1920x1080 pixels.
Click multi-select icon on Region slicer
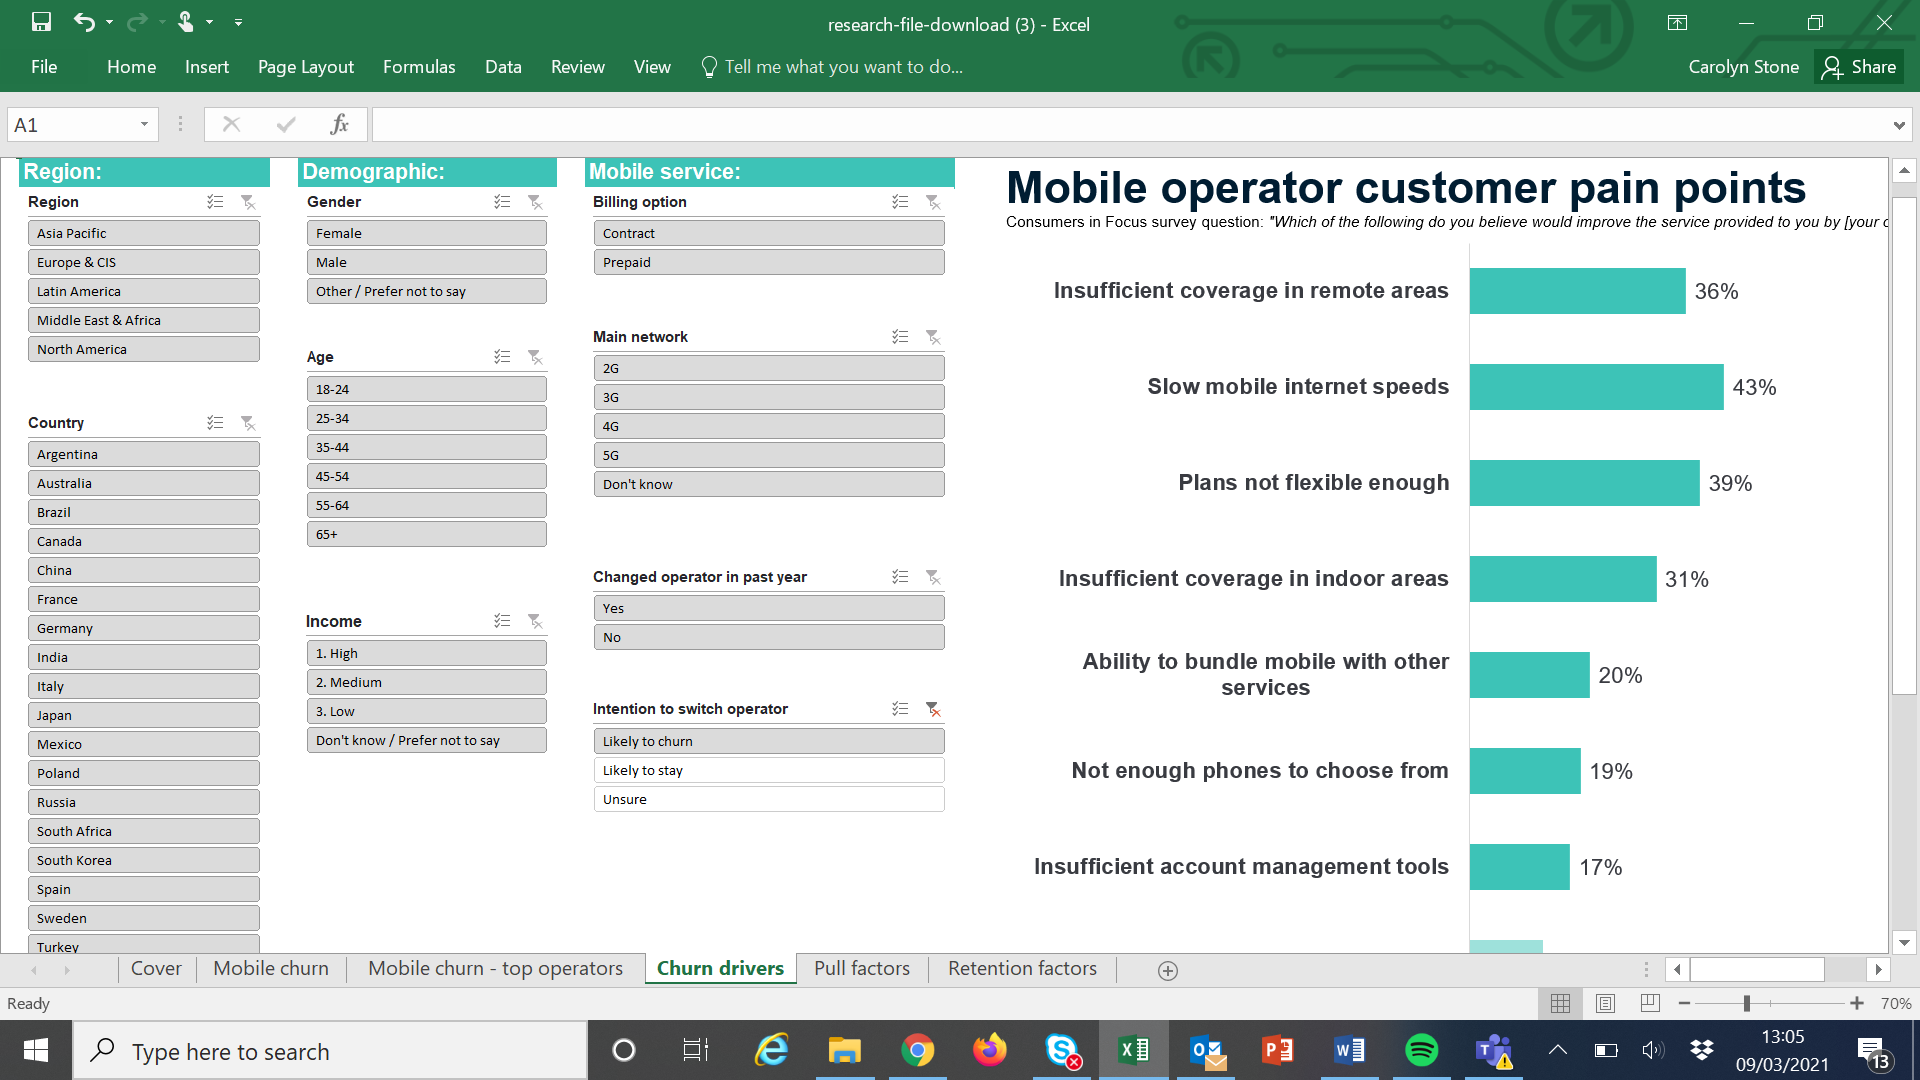coord(215,202)
